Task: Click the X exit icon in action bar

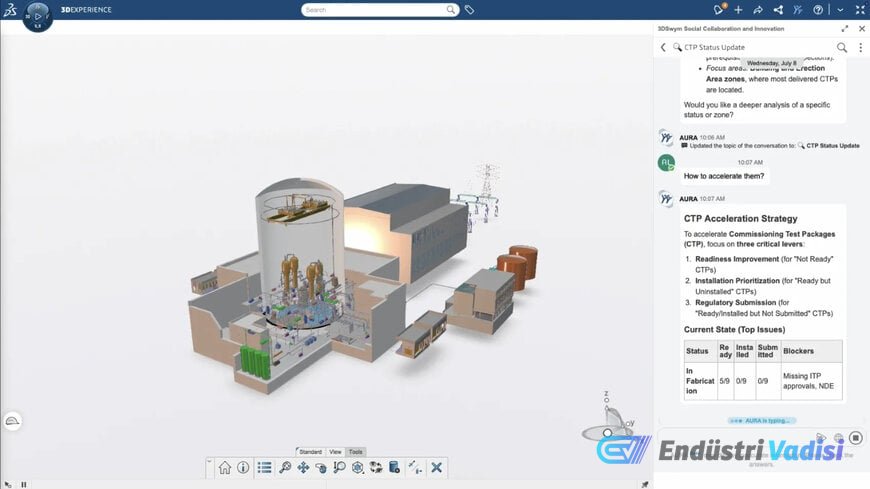Action: [437, 468]
